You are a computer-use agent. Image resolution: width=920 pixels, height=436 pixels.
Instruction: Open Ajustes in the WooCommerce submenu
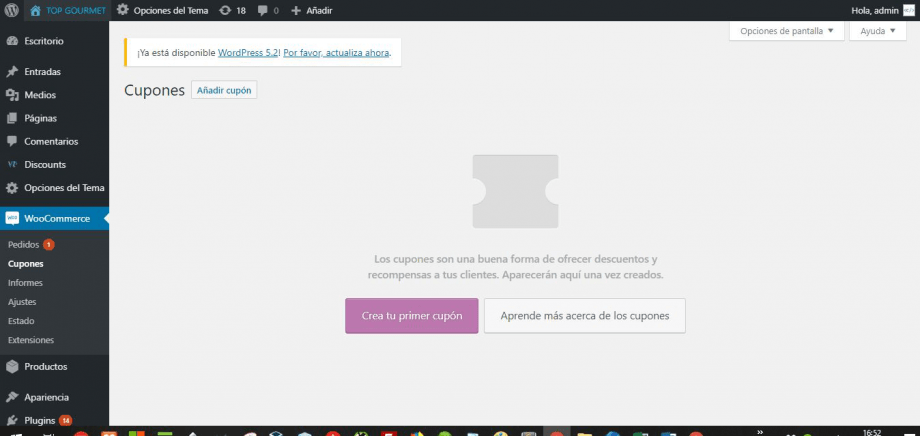point(22,302)
